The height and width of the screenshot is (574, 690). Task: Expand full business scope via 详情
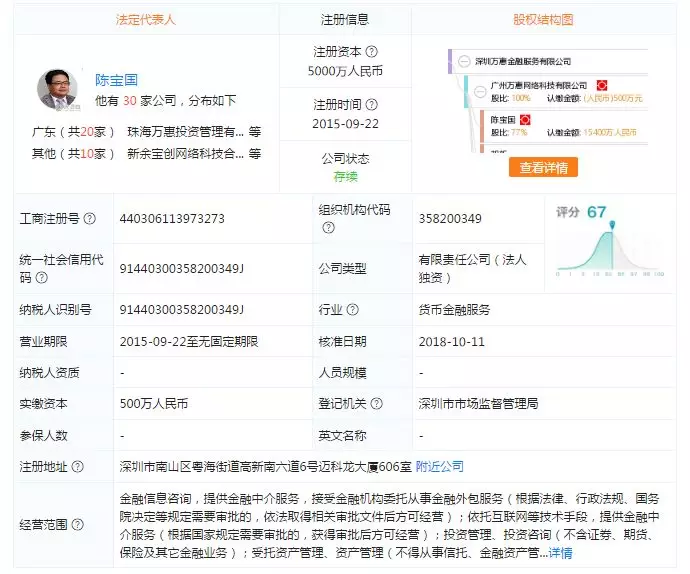561,552
